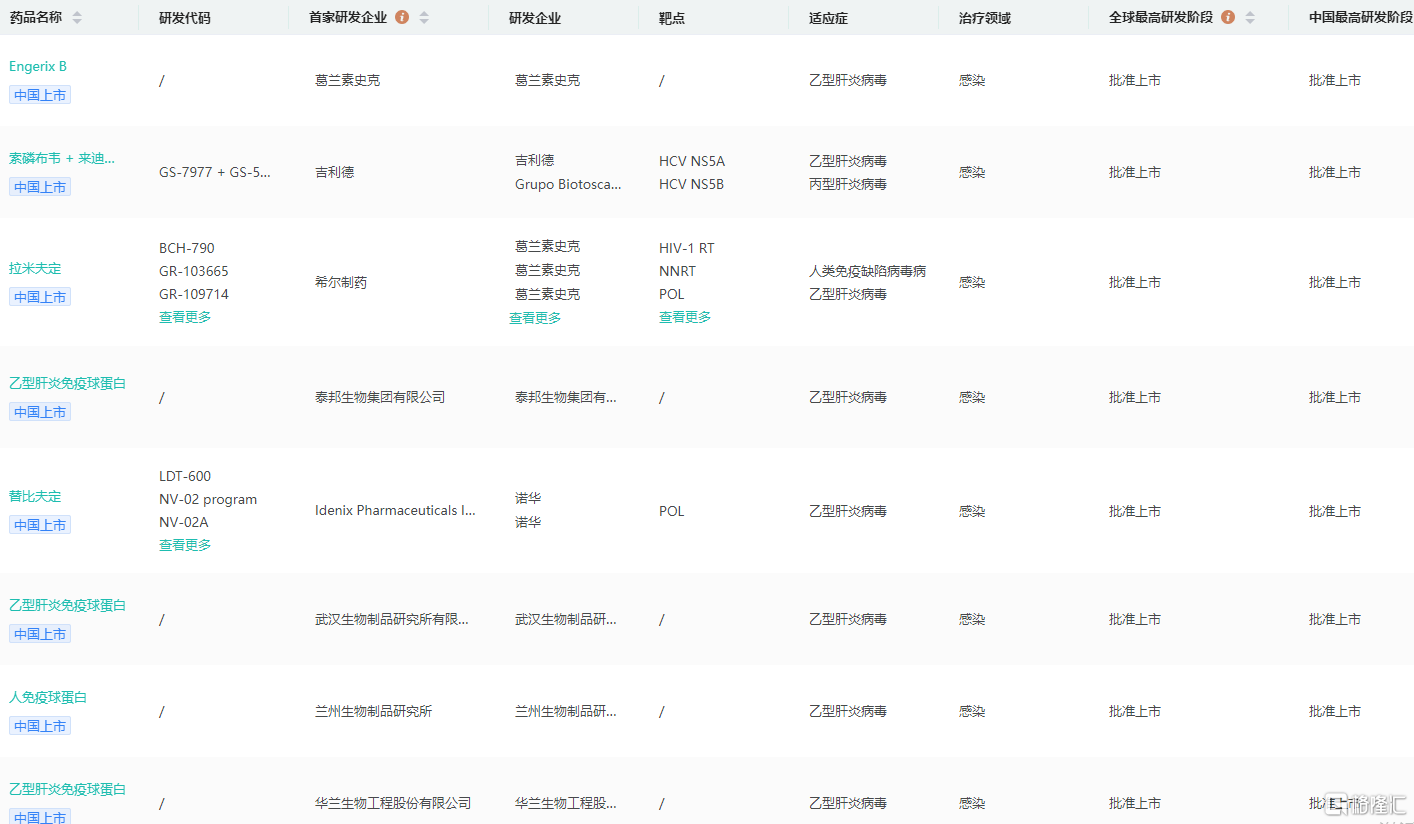Expand 查看更多 under 拉米夫定 靶点 list

685,317
